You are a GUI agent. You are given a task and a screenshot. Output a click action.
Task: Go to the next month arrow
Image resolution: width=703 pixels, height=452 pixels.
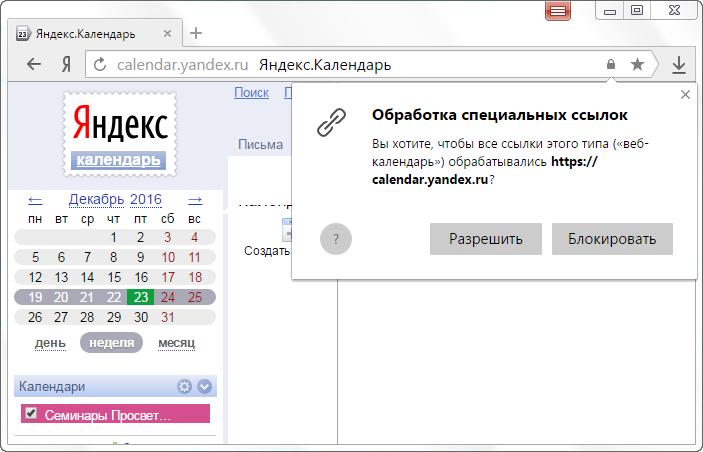pos(195,200)
